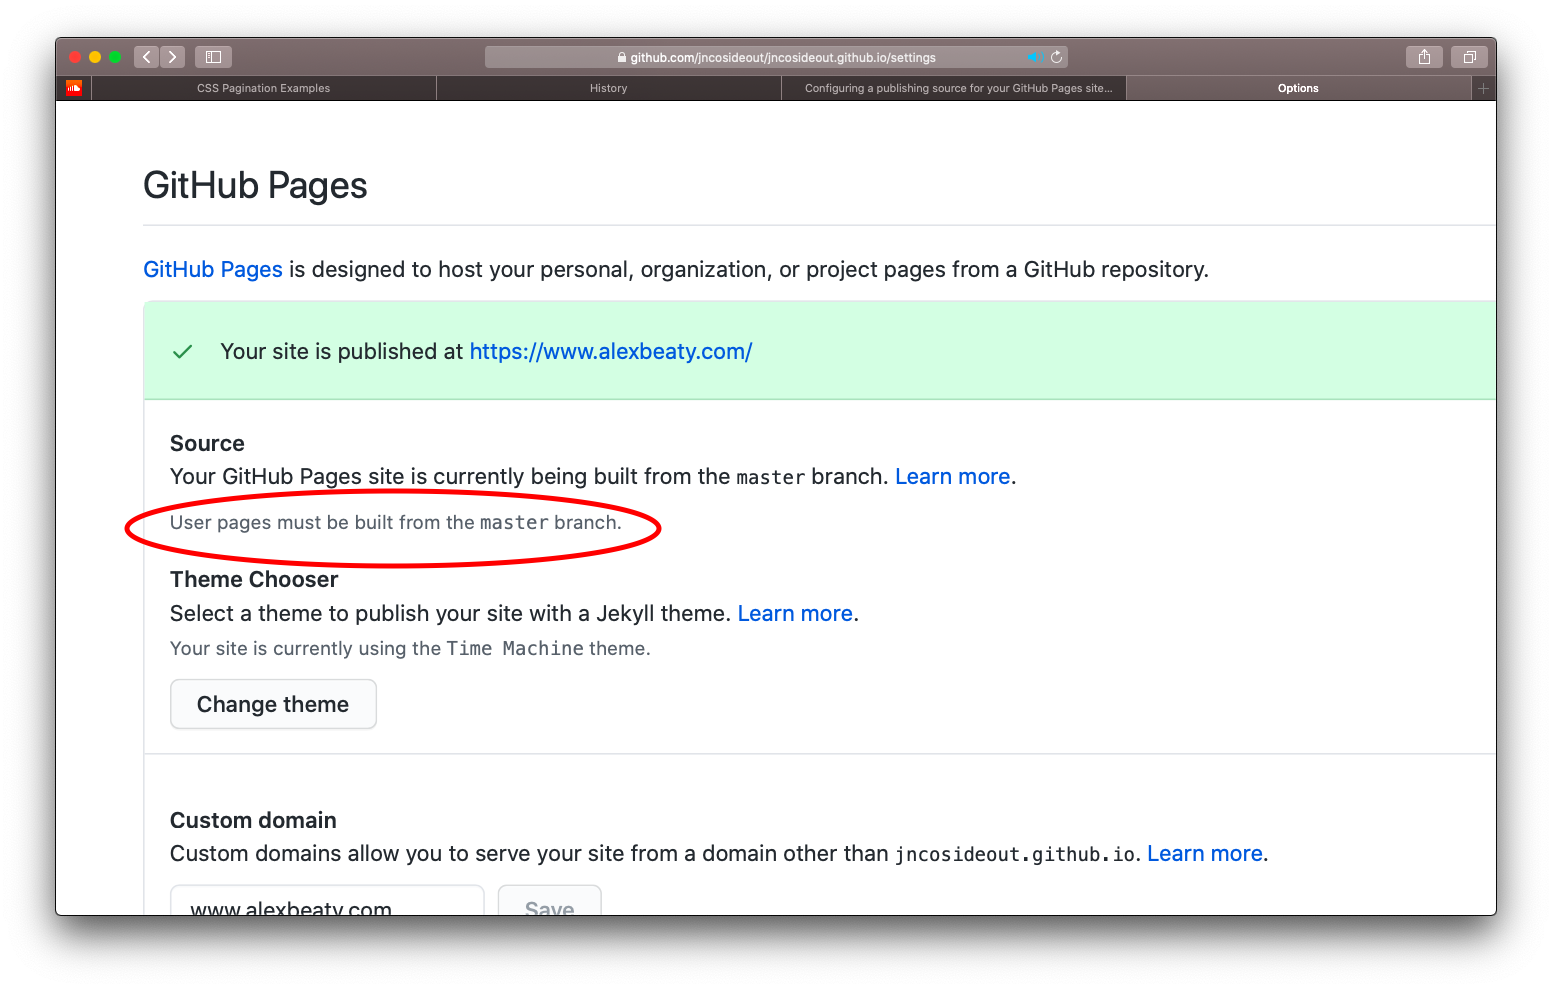Mute audio via the address bar speaker icon
Viewport: 1552px width, 989px height.
(1034, 57)
